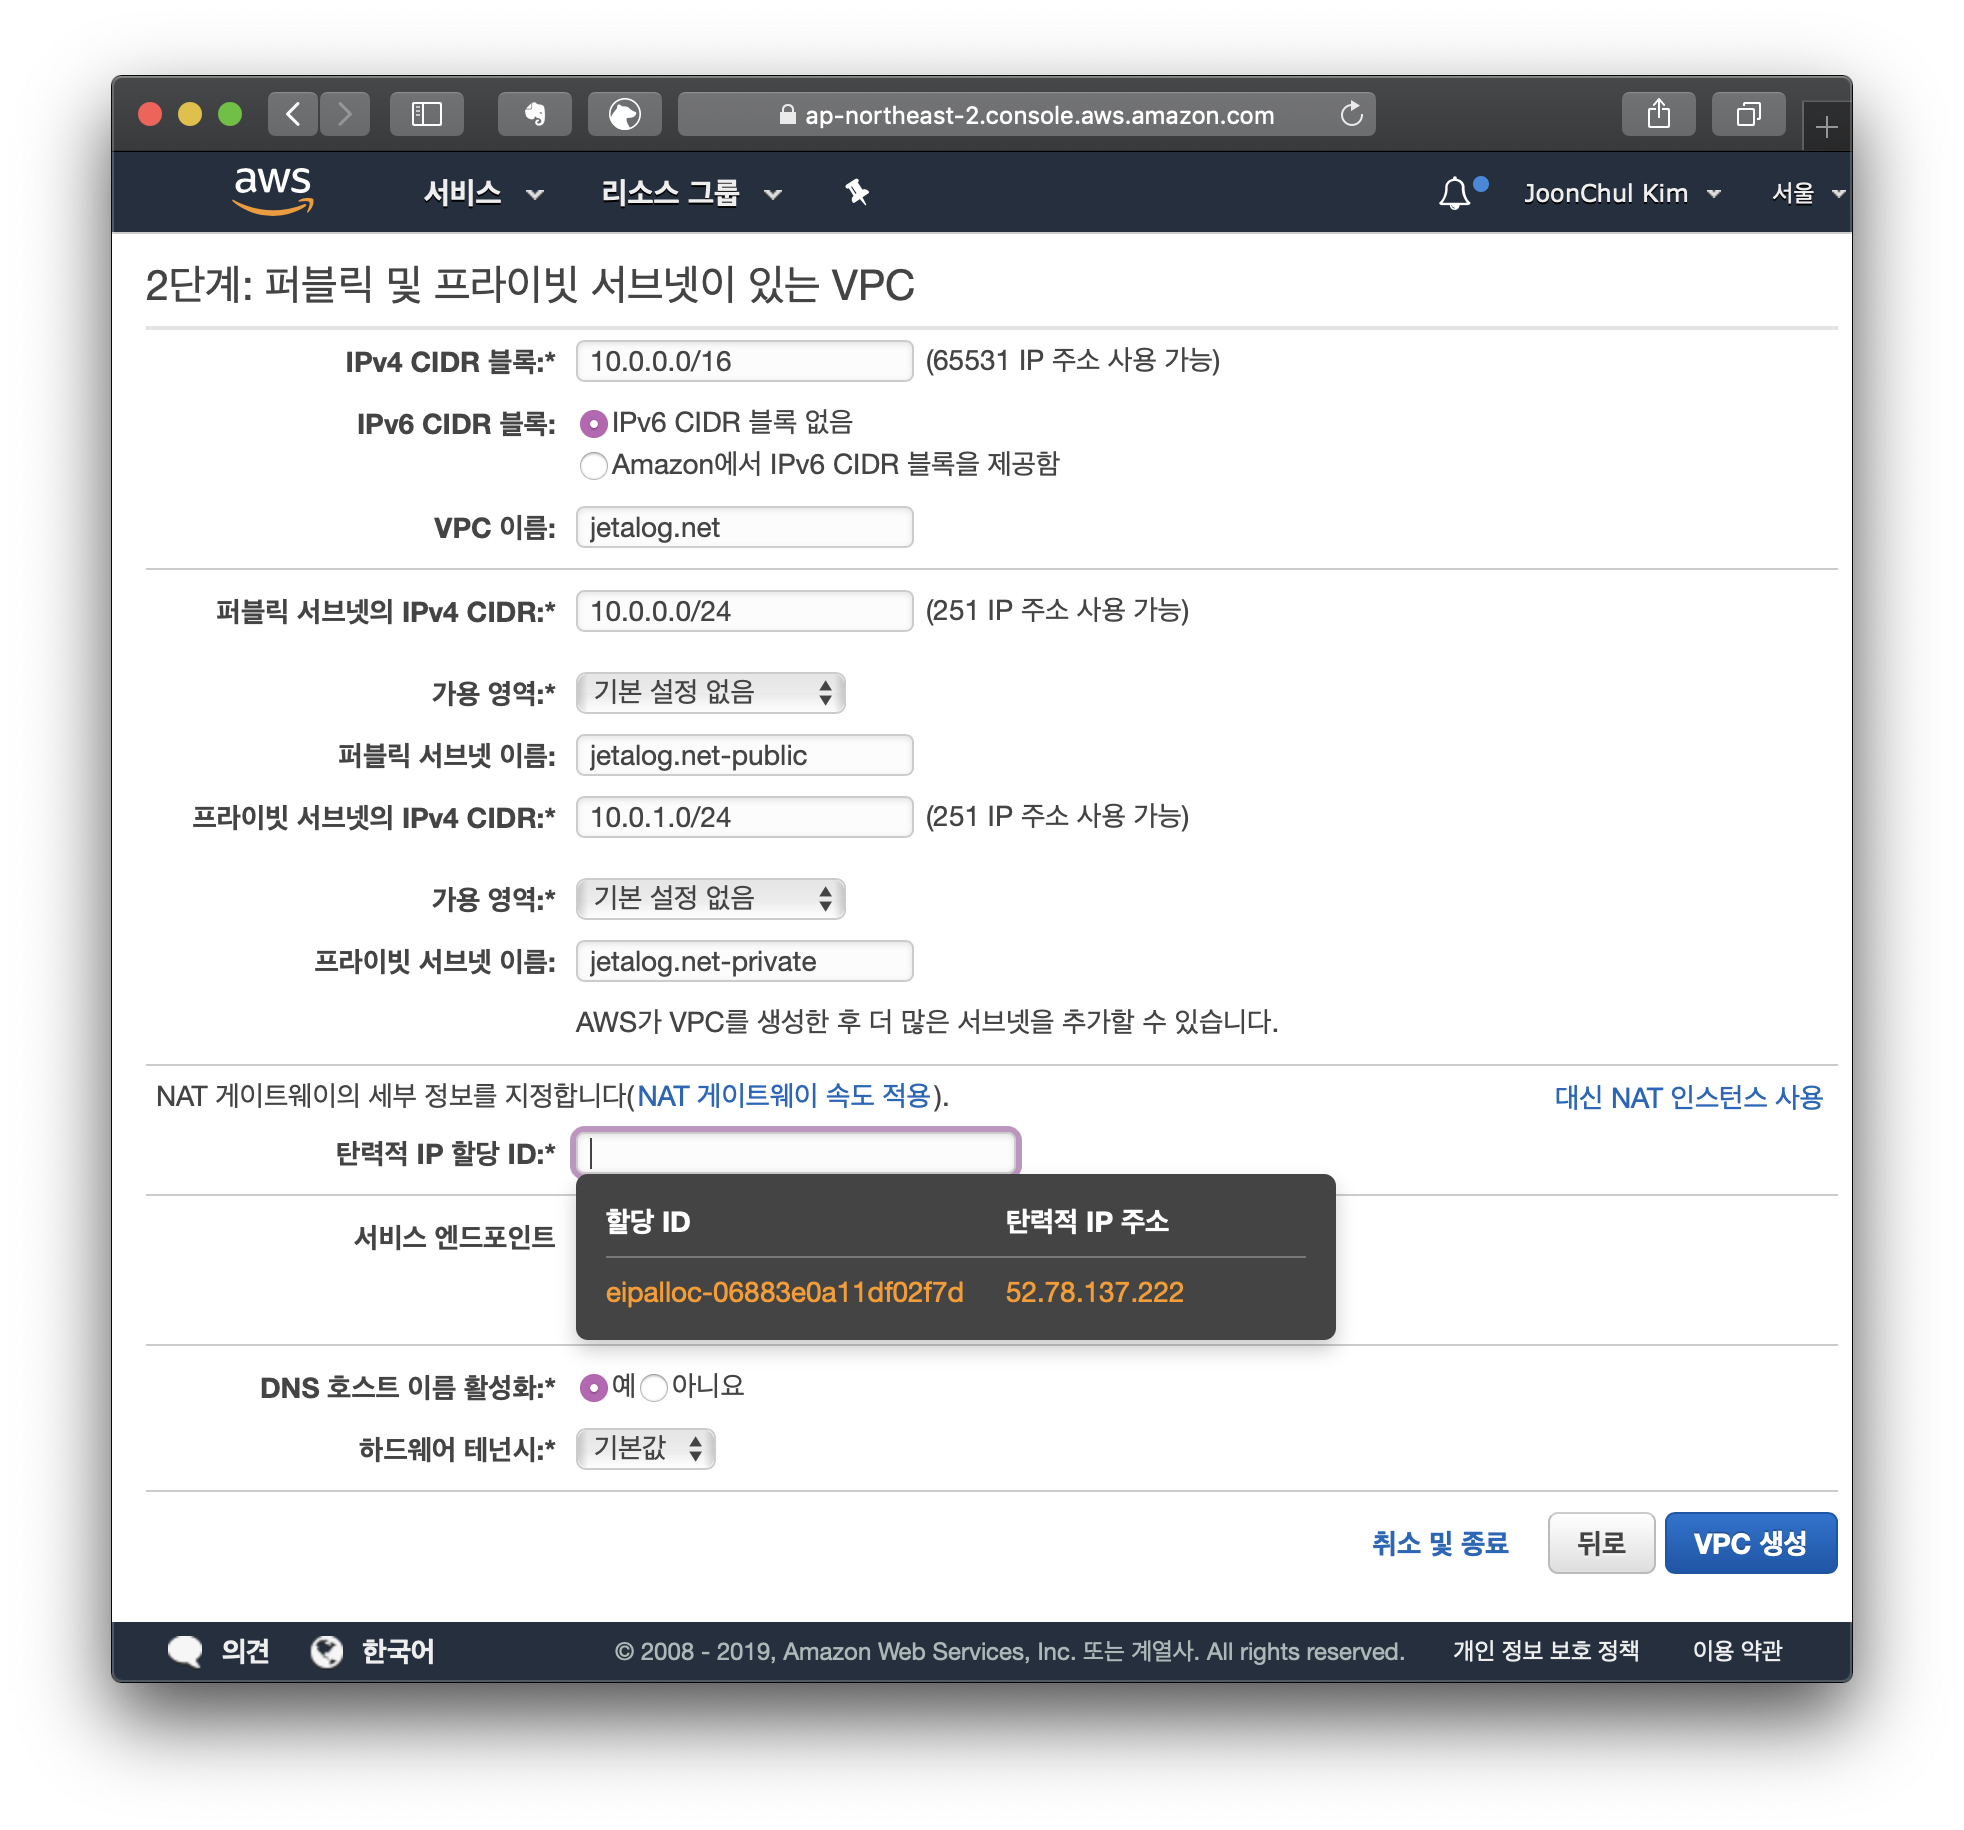Image resolution: width=1964 pixels, height=1830 pixels.
Task: Reload the page with refresh icon
Action: point(1351,114)
